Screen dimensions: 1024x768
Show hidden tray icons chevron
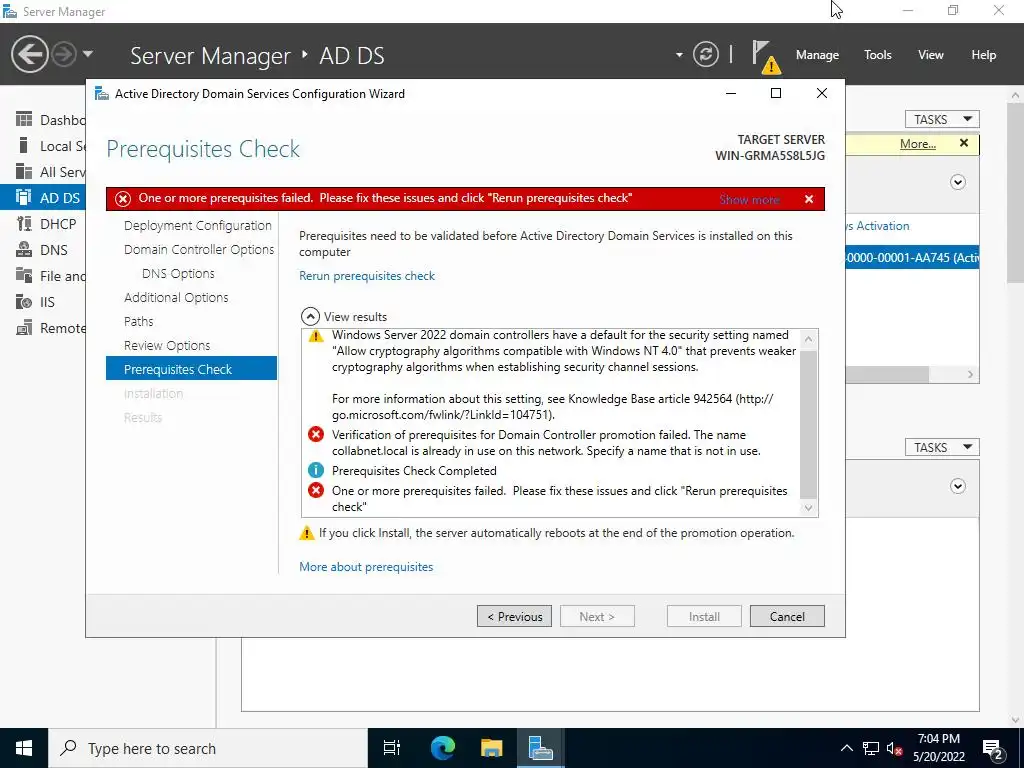click(x=846, y=748)
